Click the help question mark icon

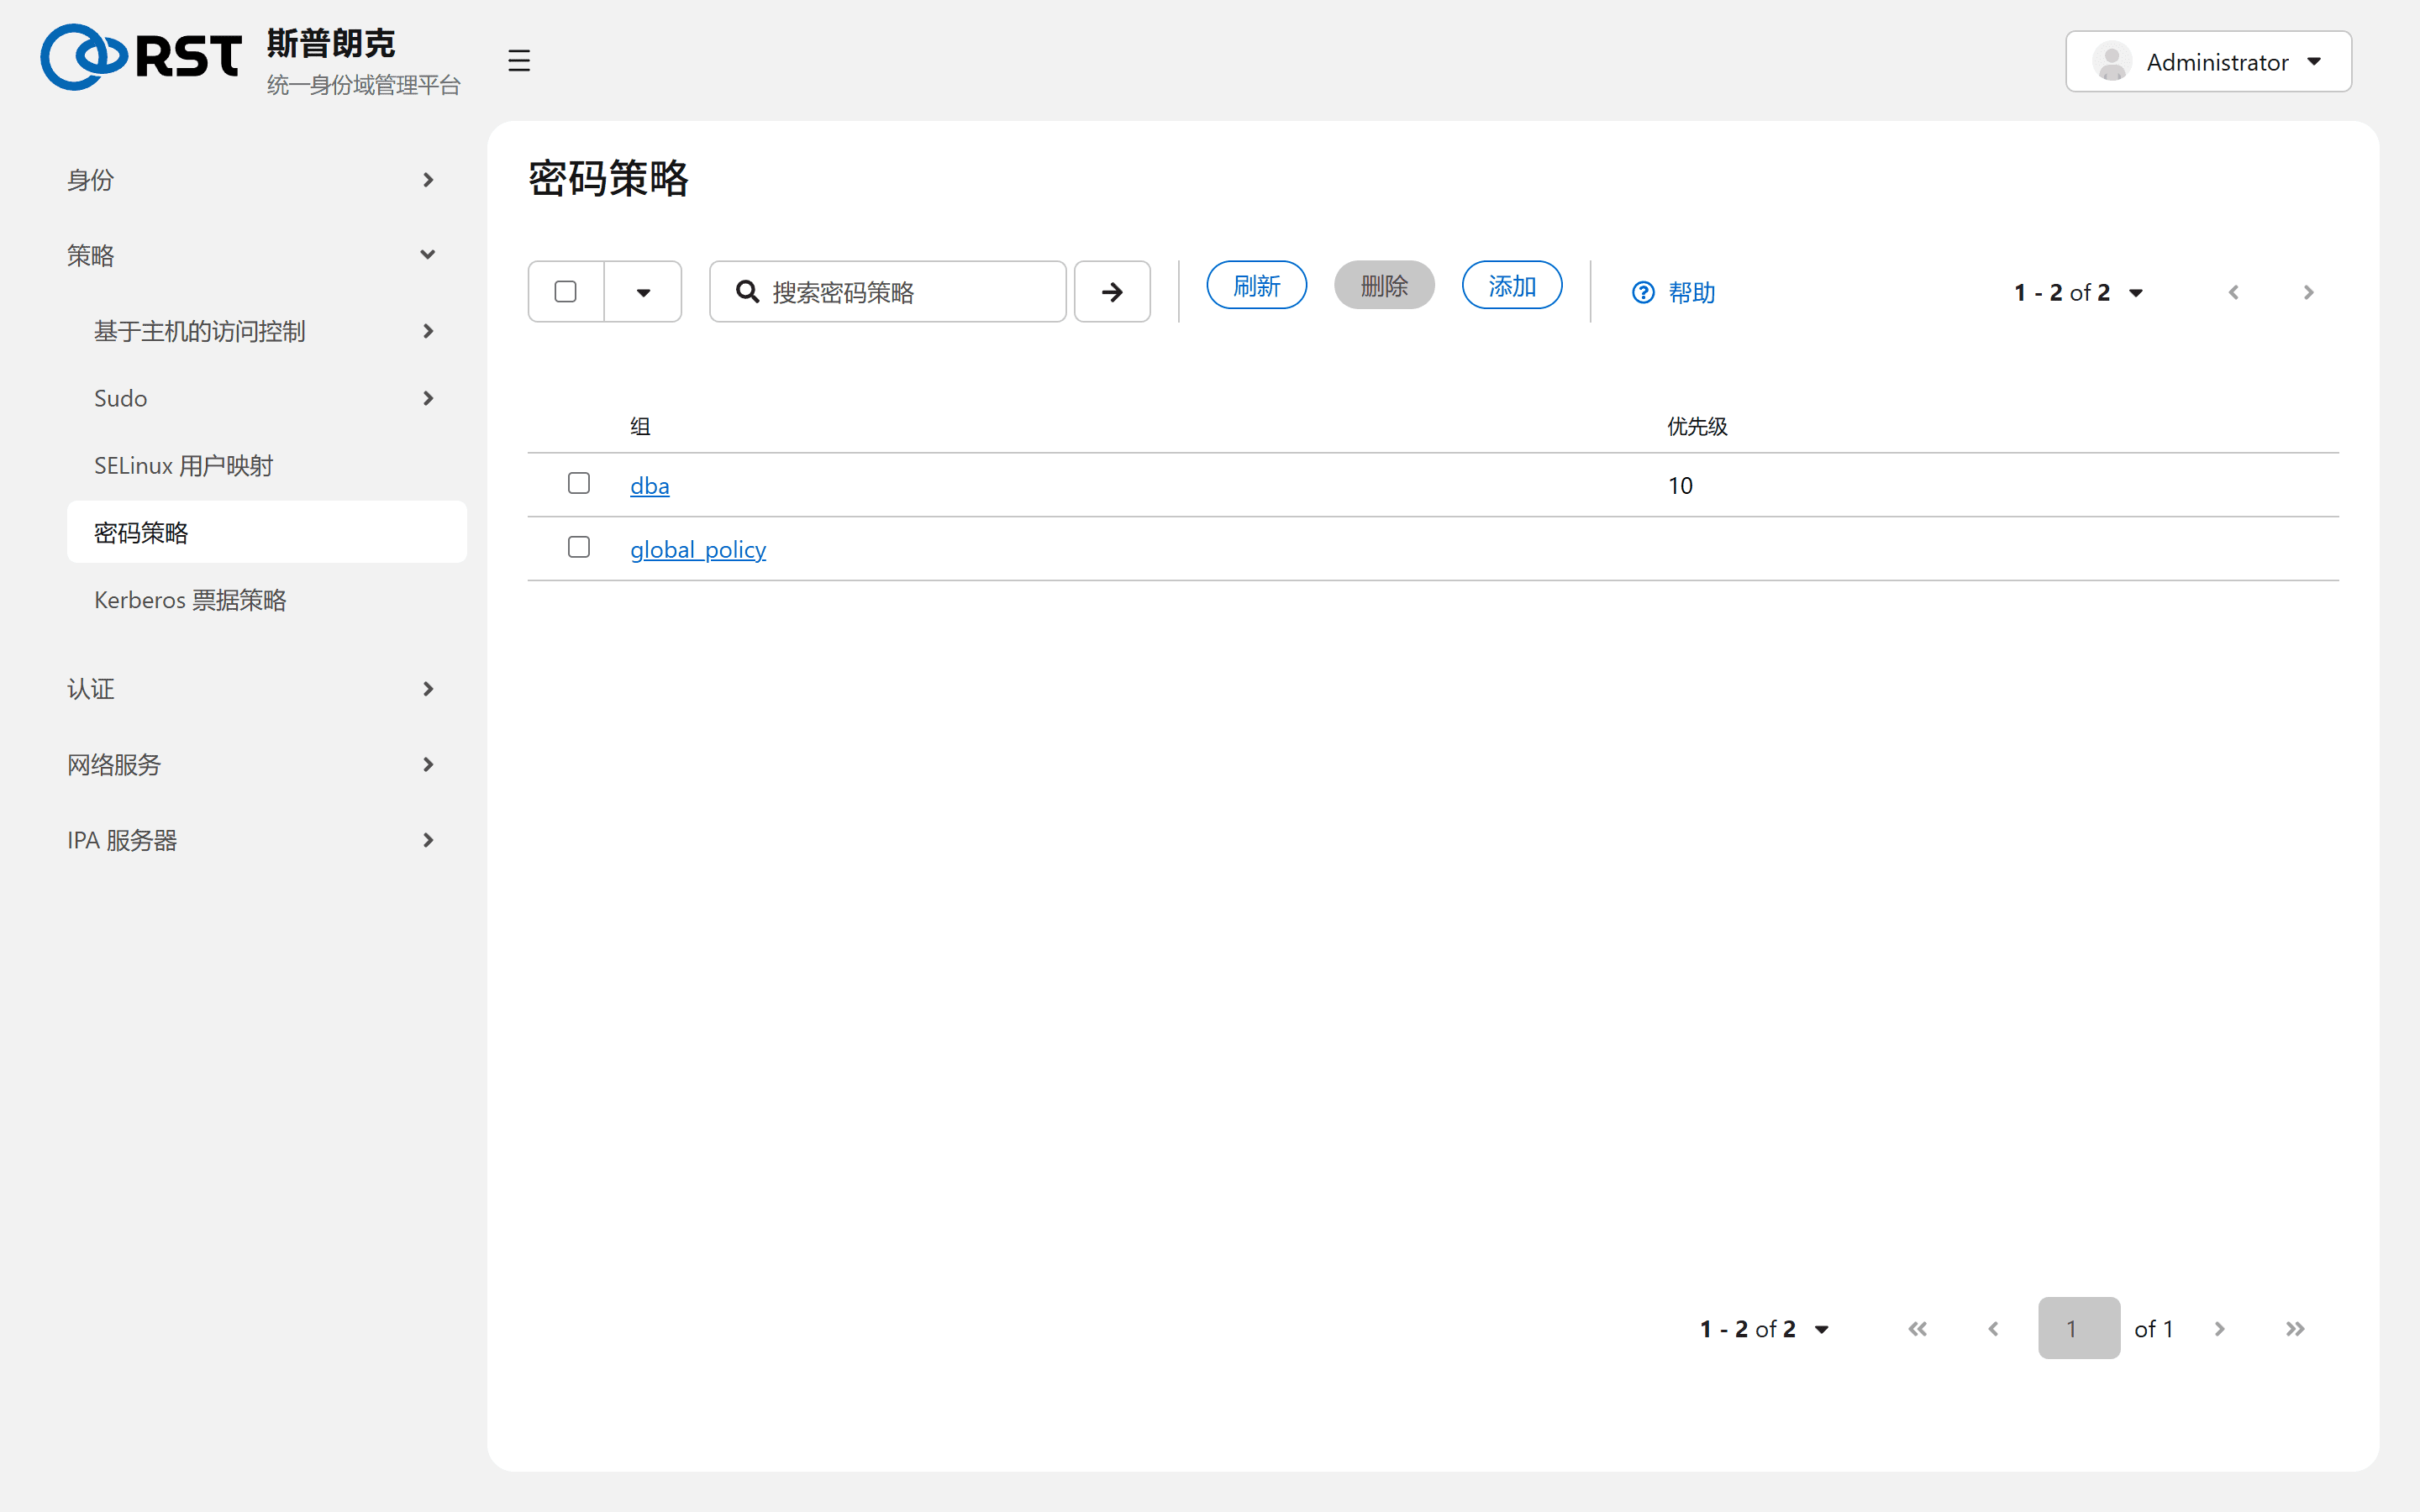coord(1643,292)
